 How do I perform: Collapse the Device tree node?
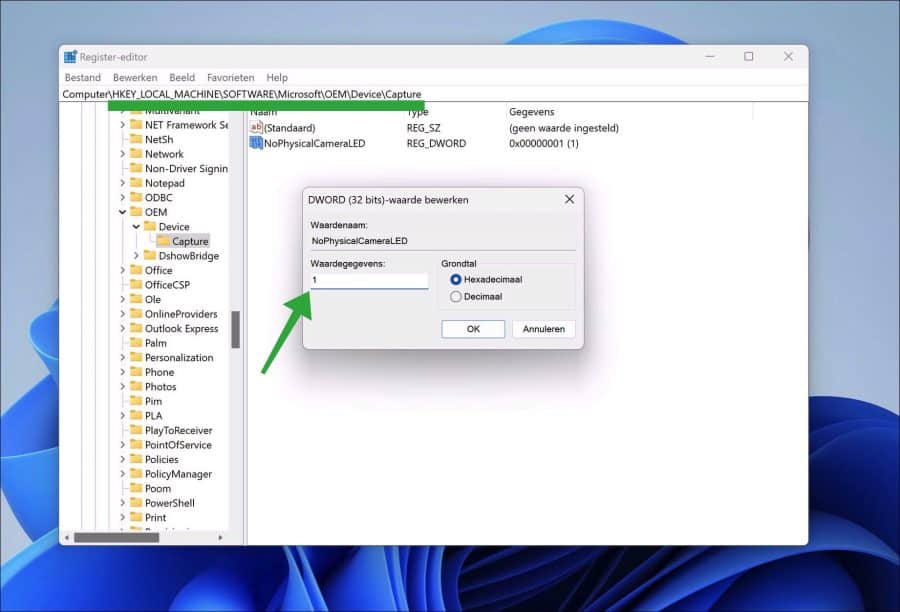(x=136, y=227)
